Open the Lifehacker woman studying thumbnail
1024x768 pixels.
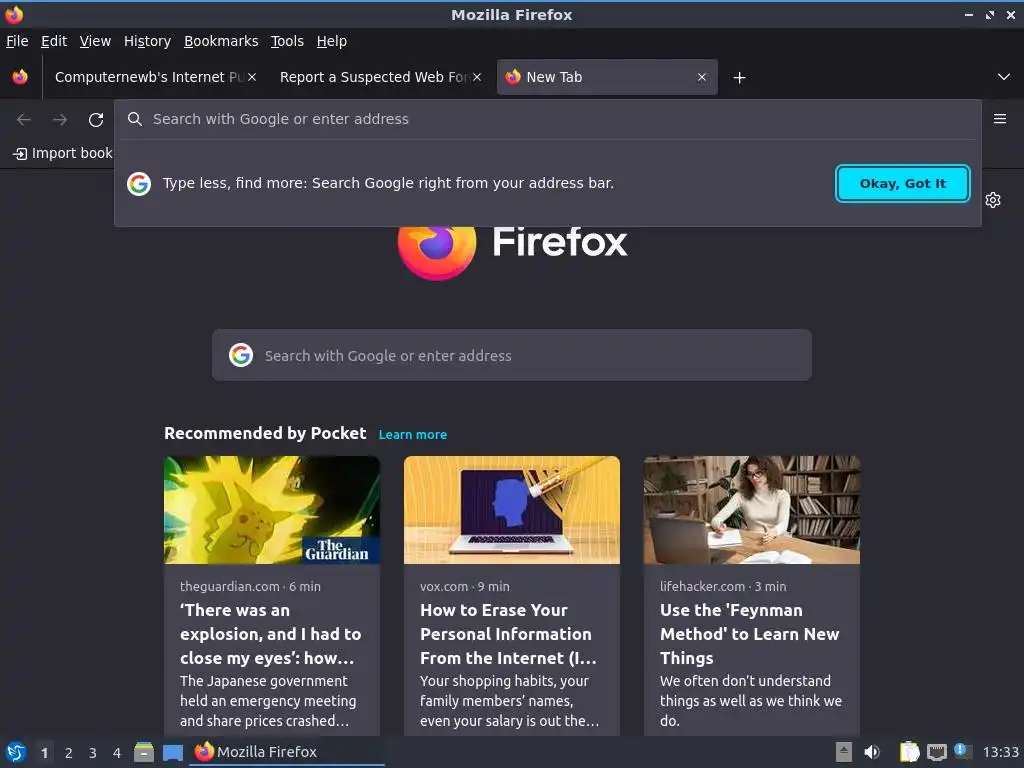point(752,509)
